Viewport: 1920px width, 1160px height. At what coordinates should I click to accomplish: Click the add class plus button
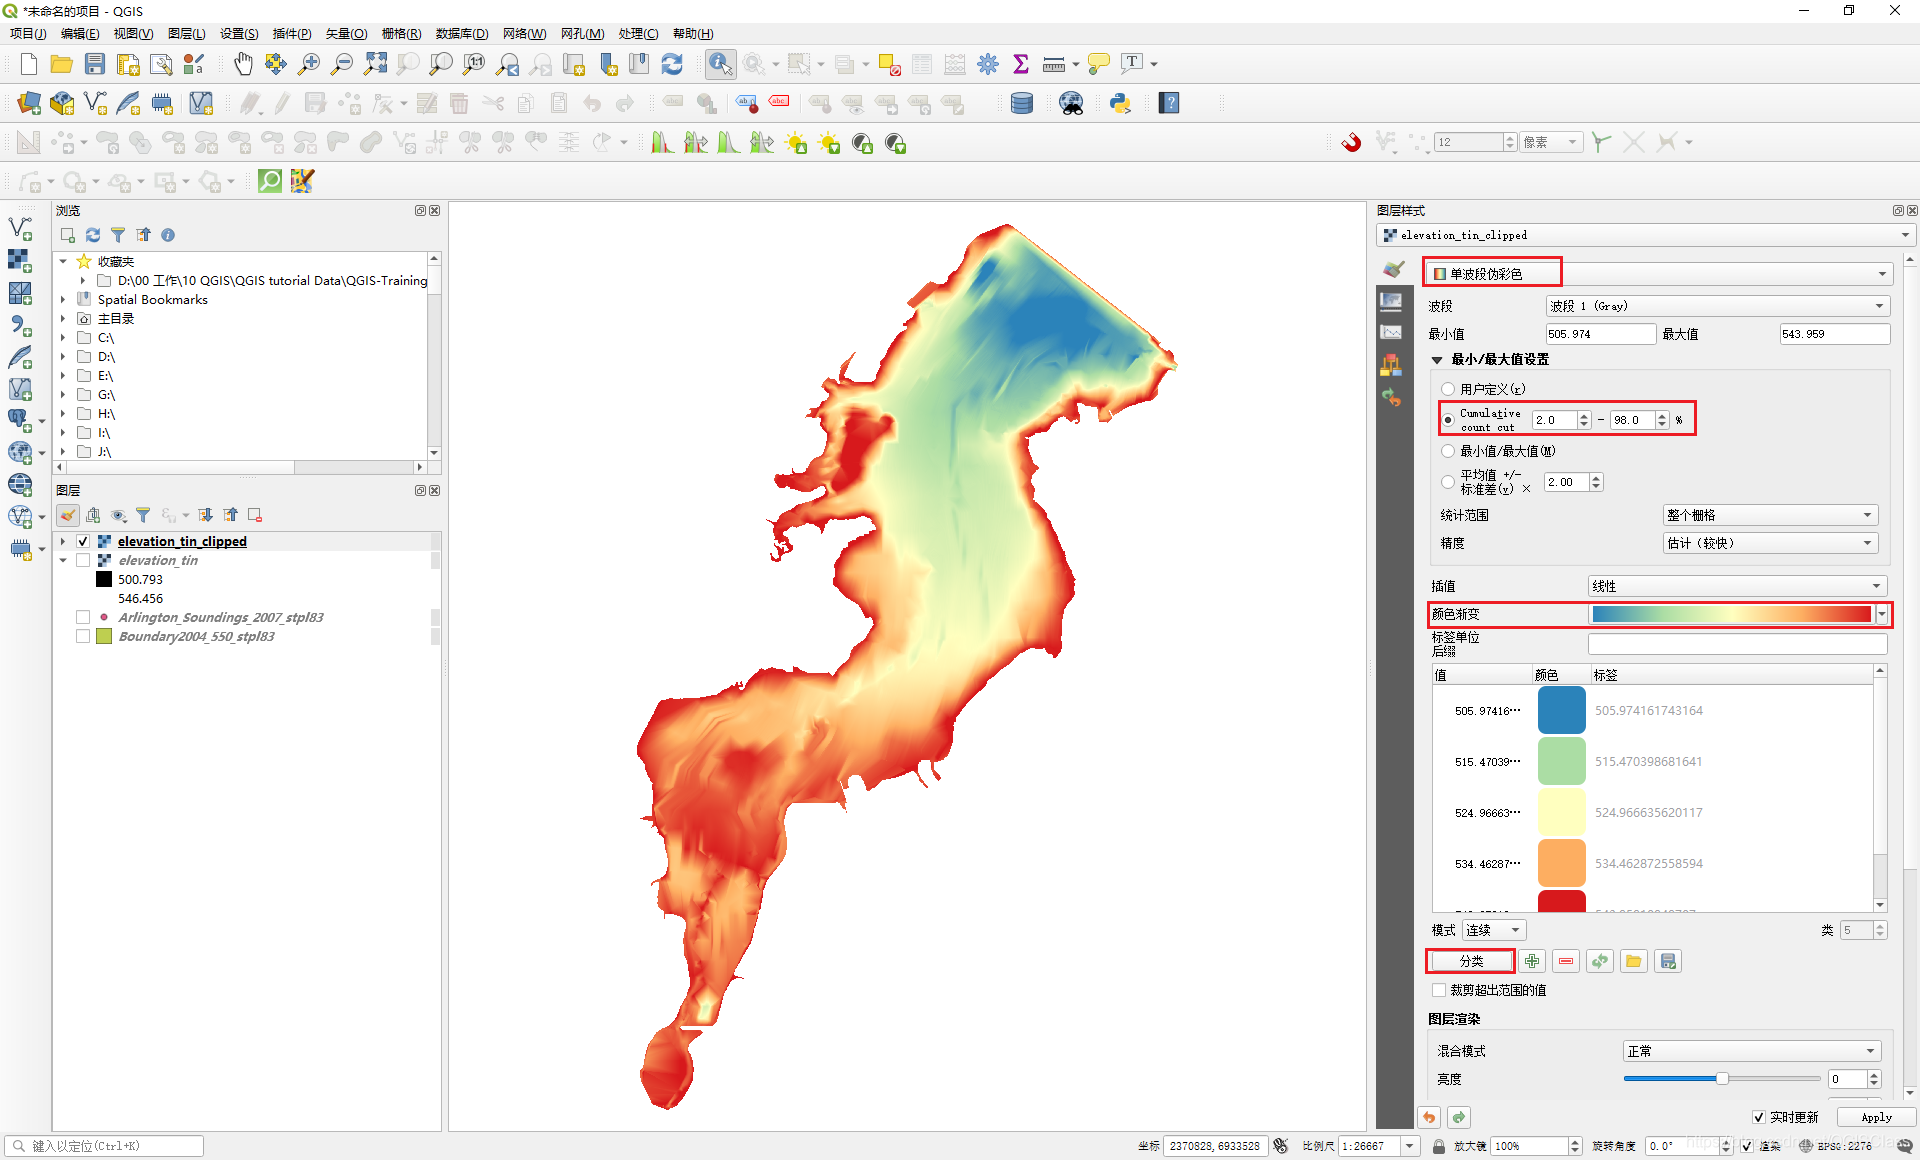1532,961
